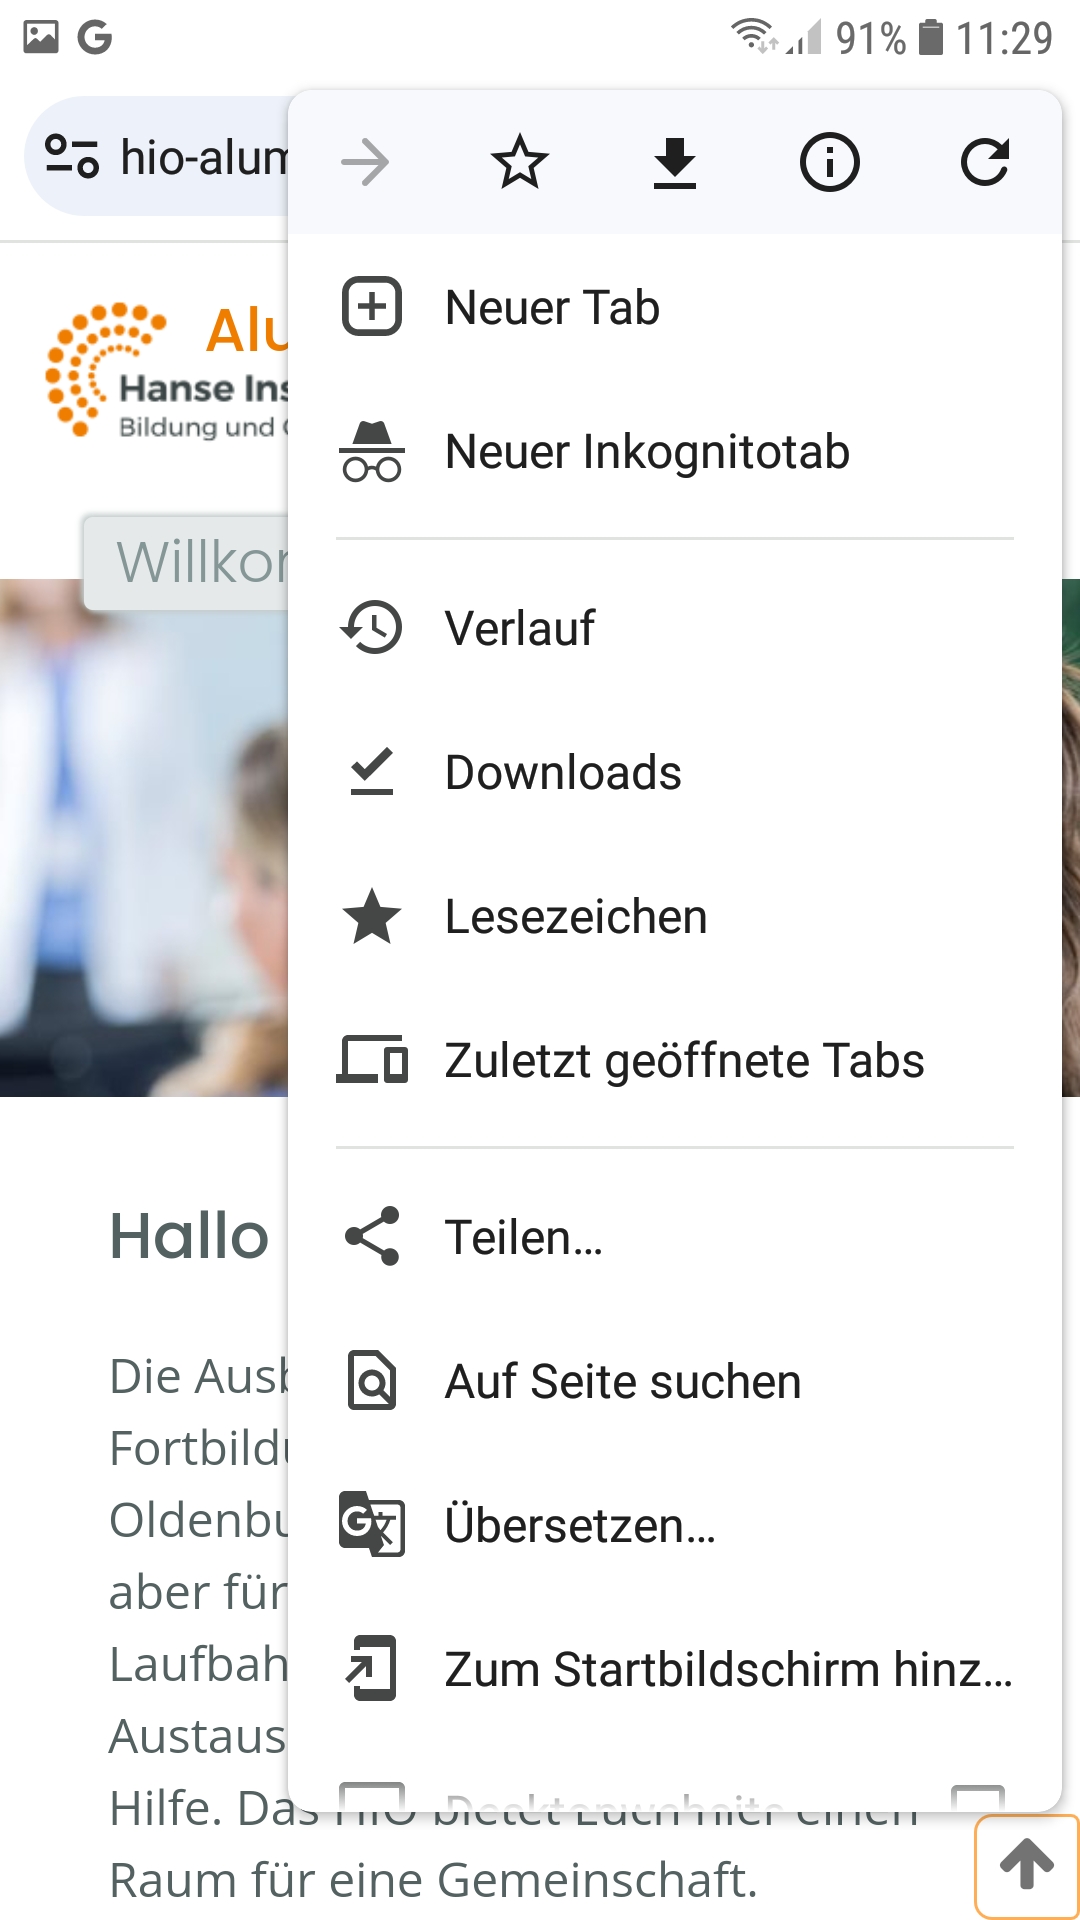The height and width of the screenshot is (1920, 1080).
Task: Tap the forward navigation arrow
Action: 365,162
